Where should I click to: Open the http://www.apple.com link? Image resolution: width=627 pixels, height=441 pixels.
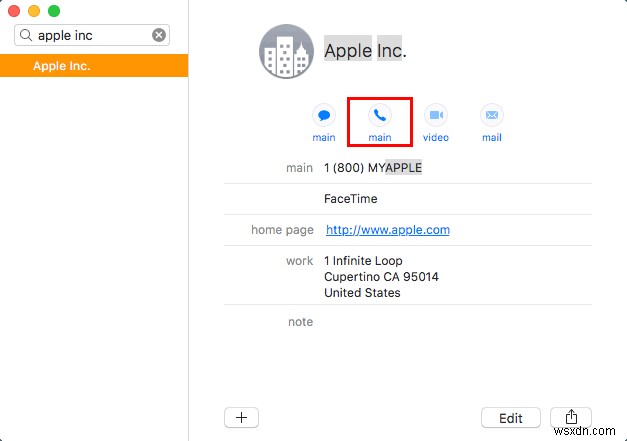click(387, 230)
